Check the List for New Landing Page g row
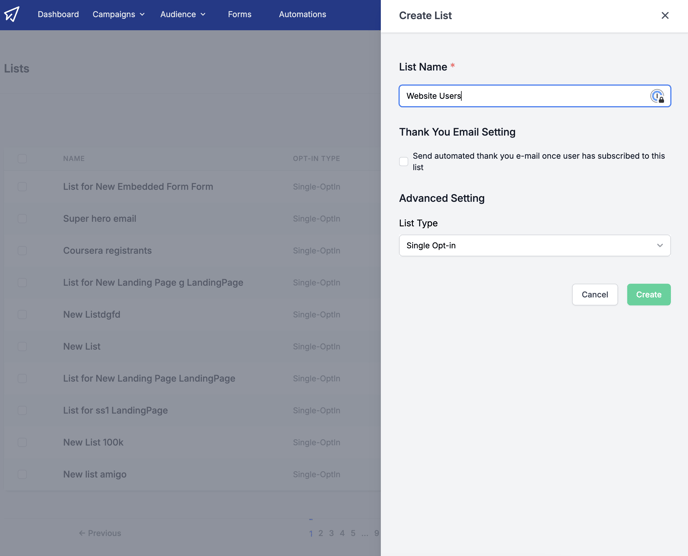Screen dimensions: 688x556 click(22, 283)
